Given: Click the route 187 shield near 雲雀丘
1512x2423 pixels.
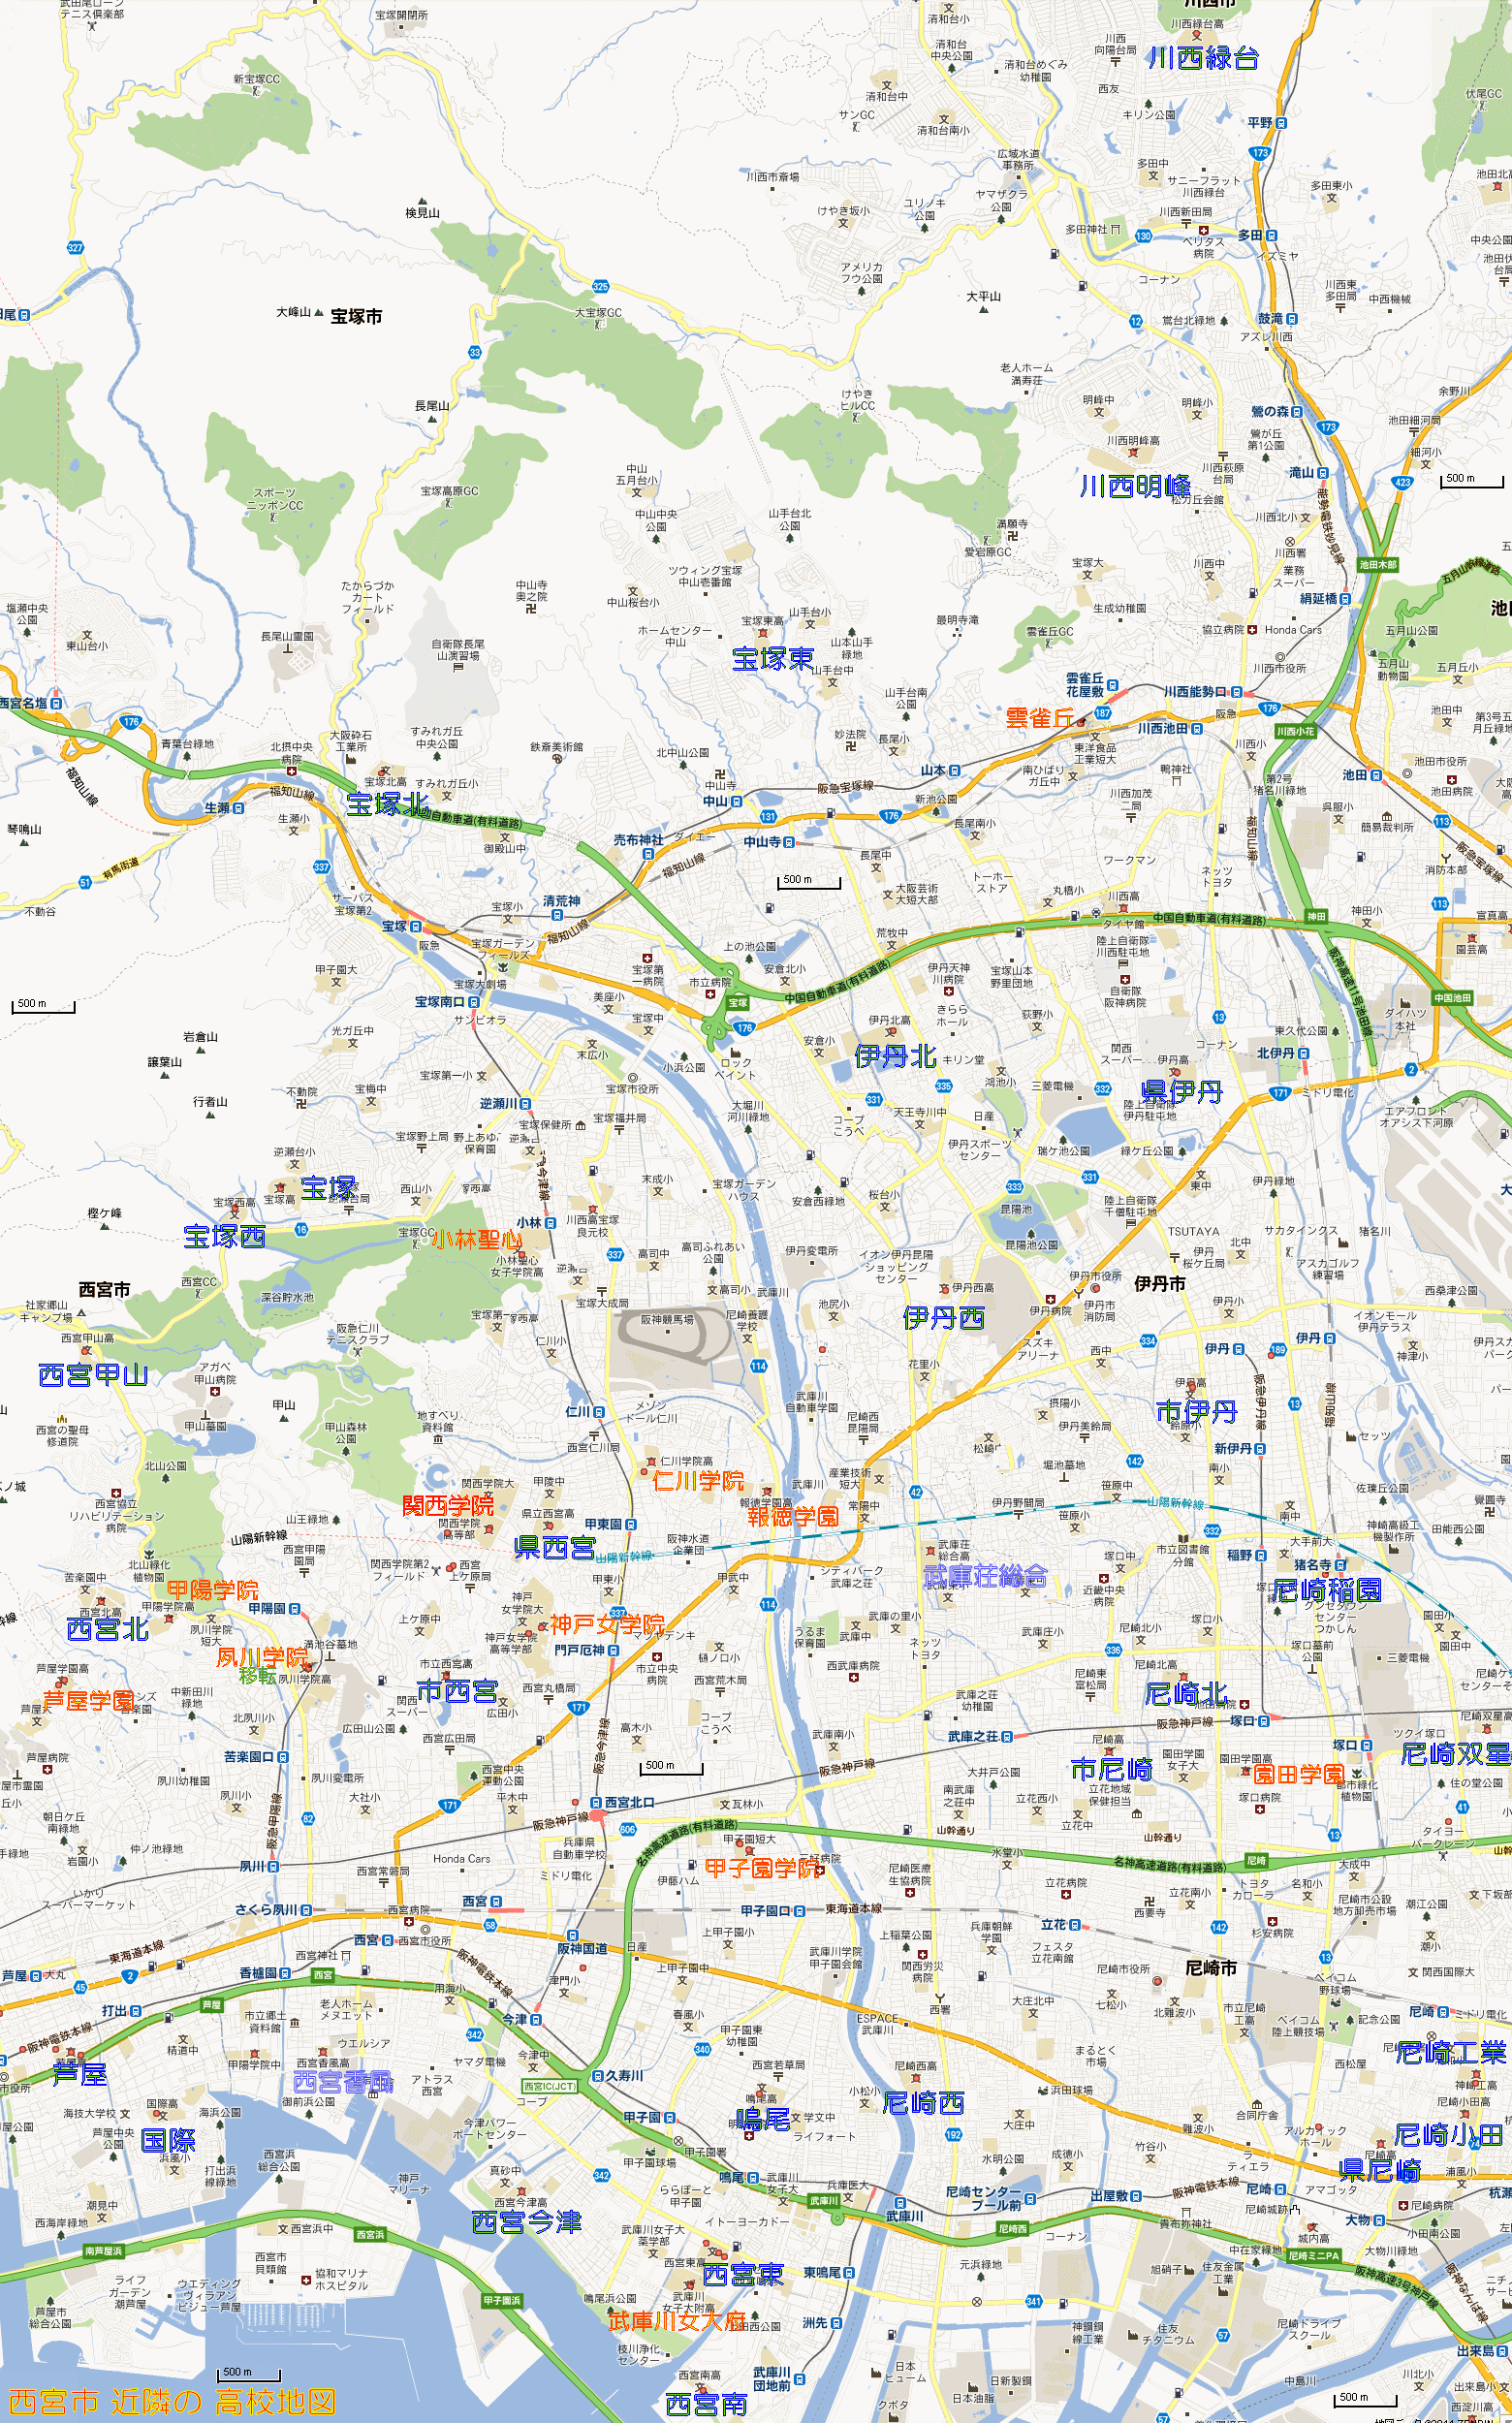Looking at the screenshot, I should point(1102,713).
